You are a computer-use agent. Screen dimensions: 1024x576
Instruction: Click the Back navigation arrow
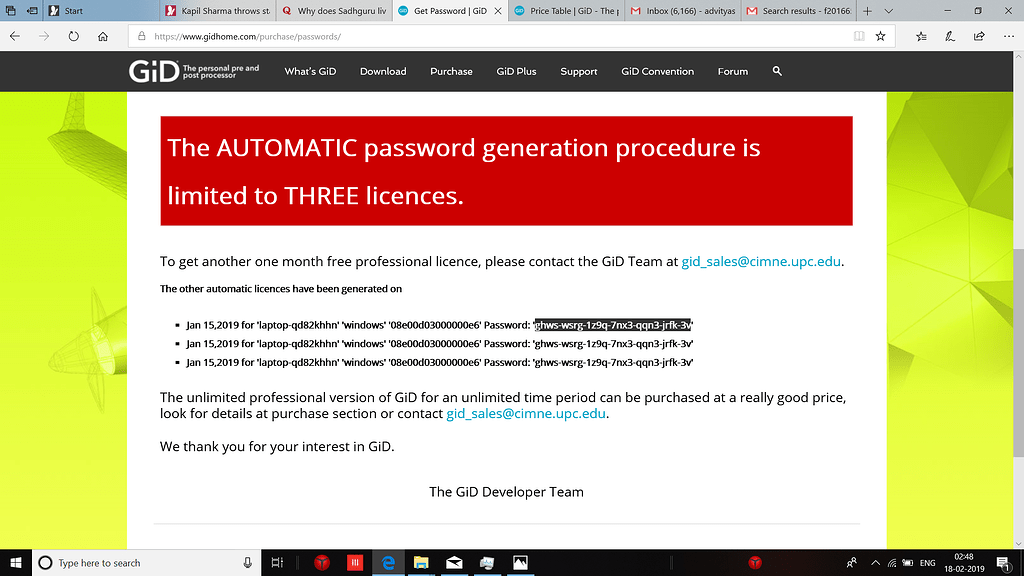tap(14, 35)
